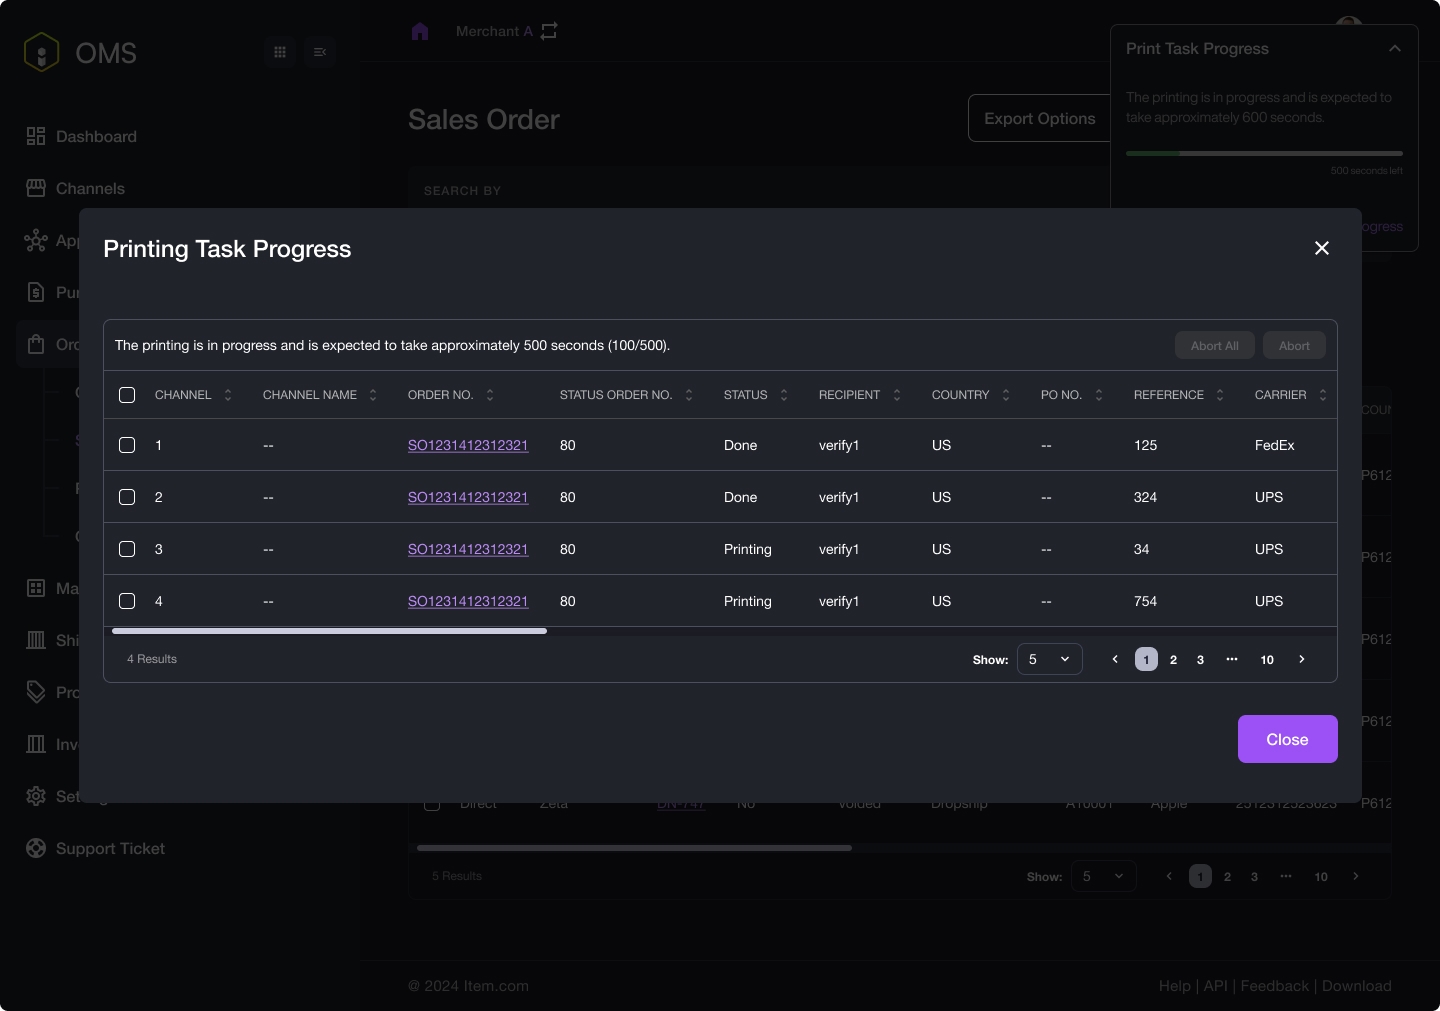
Task: Collapse the Print Task Progress panel chevron
Action: click(x=1395, y=49)
